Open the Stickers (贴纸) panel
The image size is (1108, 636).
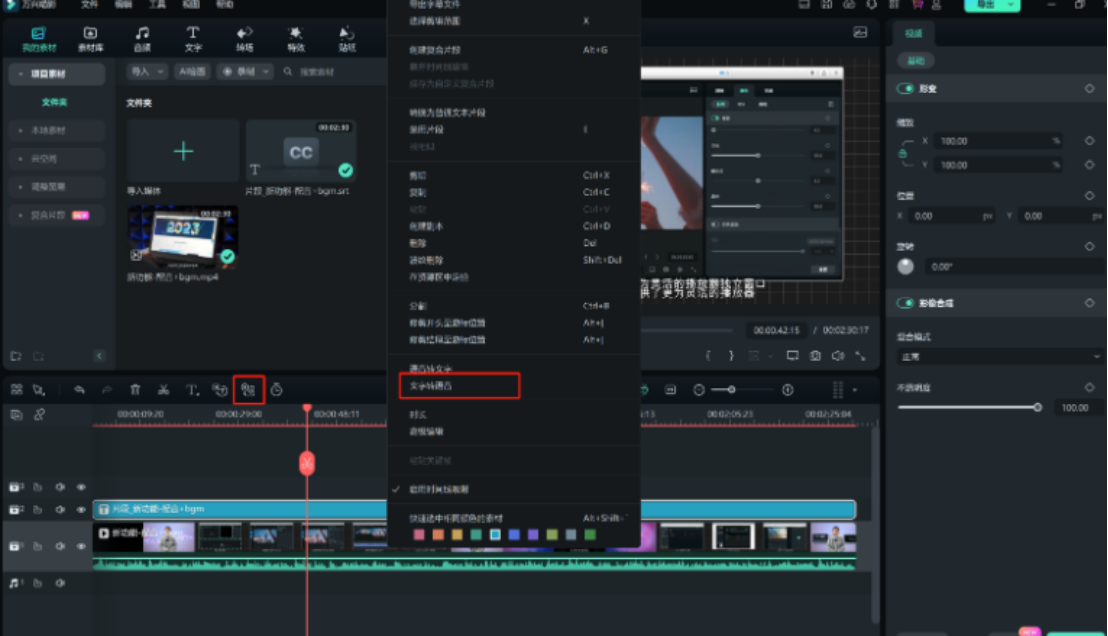coord(345,38)
